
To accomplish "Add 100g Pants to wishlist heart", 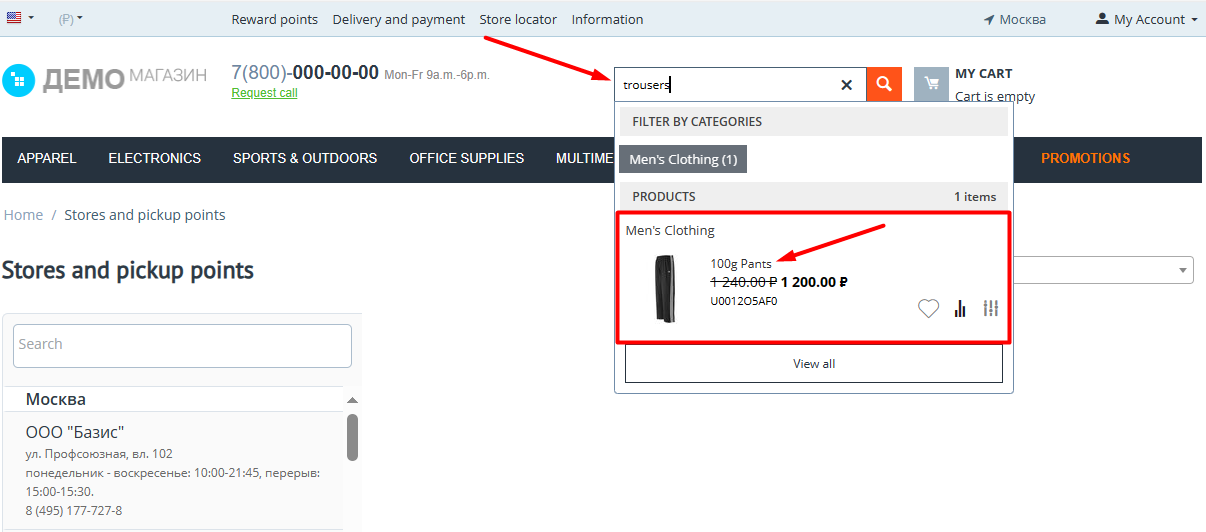I will (x=928, y=309).
